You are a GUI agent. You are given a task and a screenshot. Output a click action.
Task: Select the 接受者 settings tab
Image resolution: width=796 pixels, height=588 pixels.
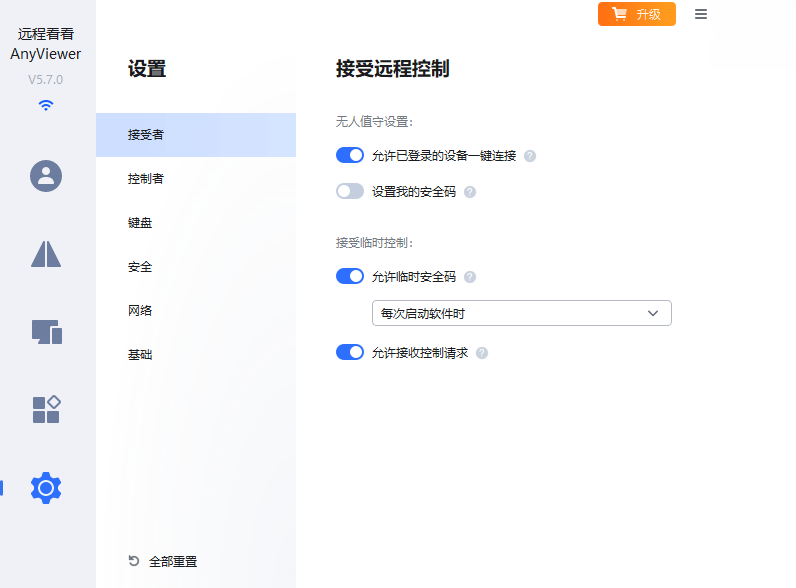(196, 135)
